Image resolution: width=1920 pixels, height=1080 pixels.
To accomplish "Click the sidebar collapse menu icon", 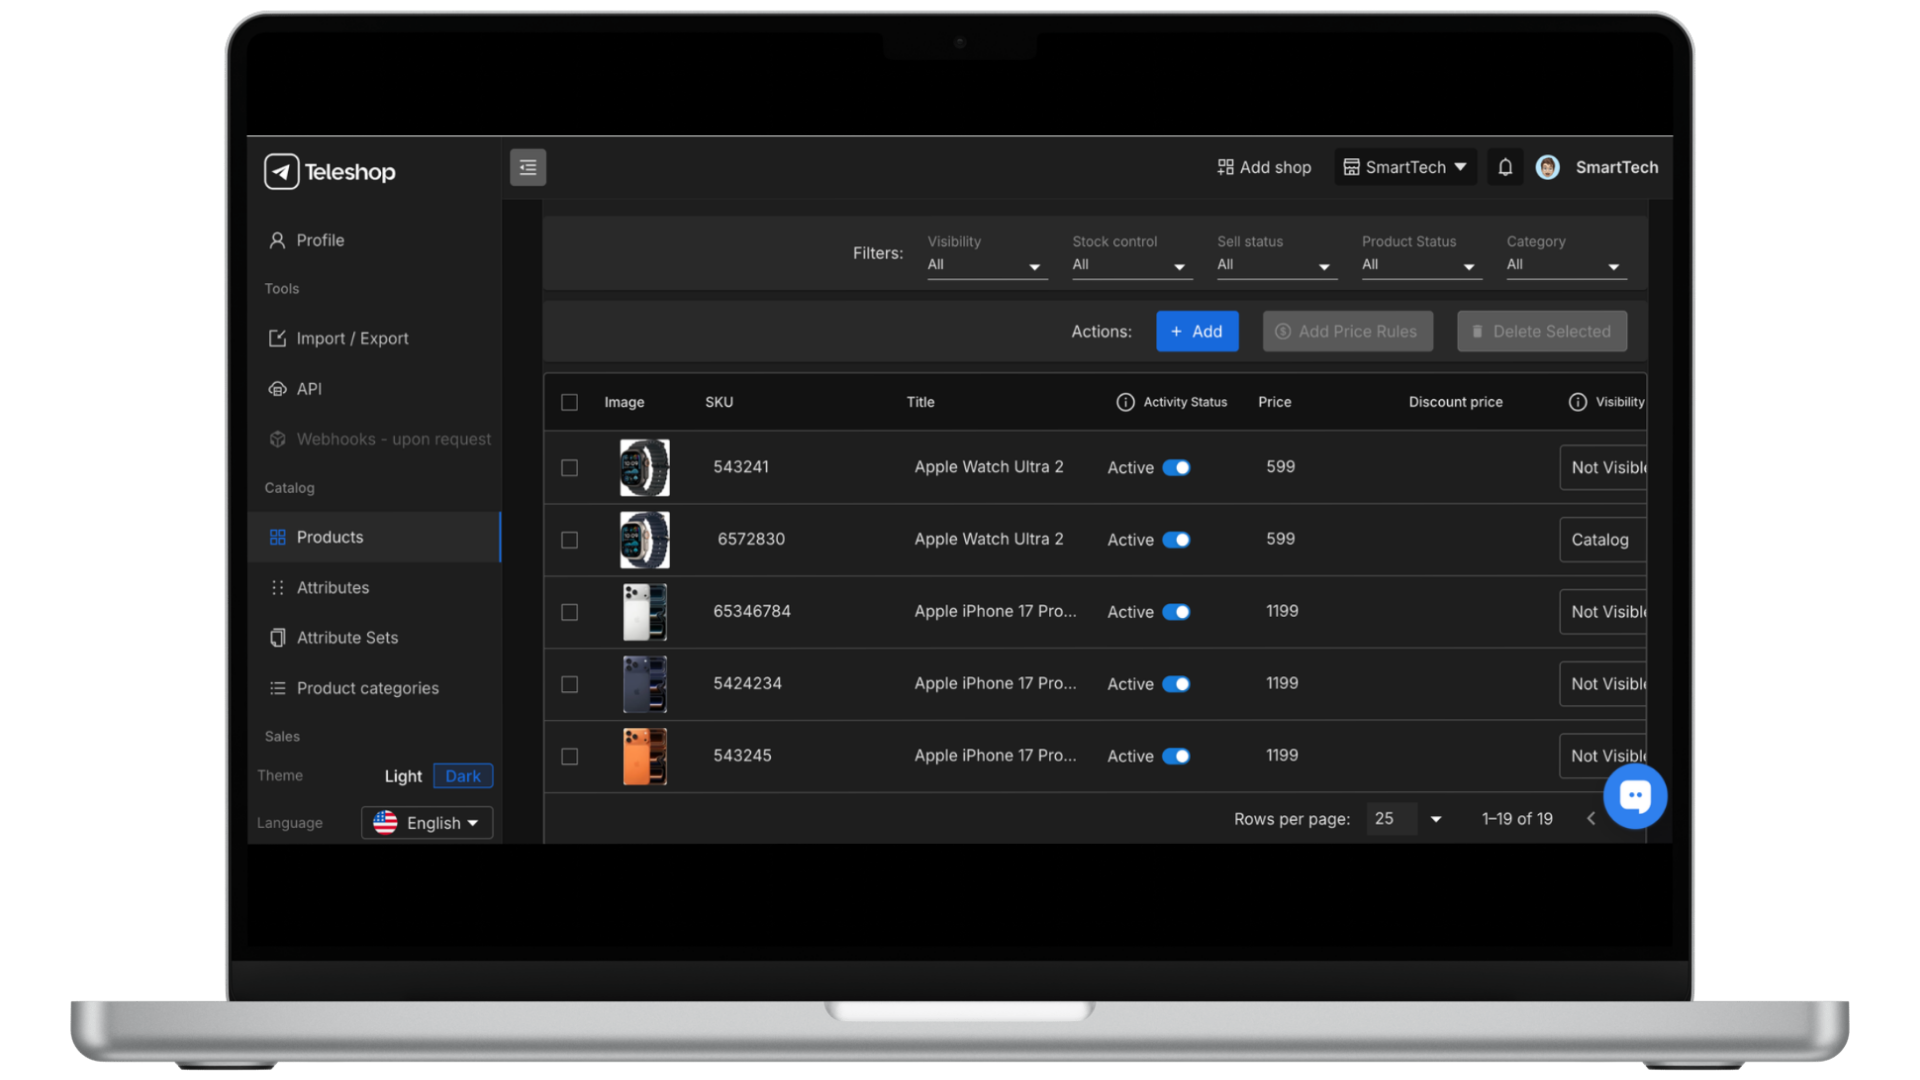I will (527, 167).
